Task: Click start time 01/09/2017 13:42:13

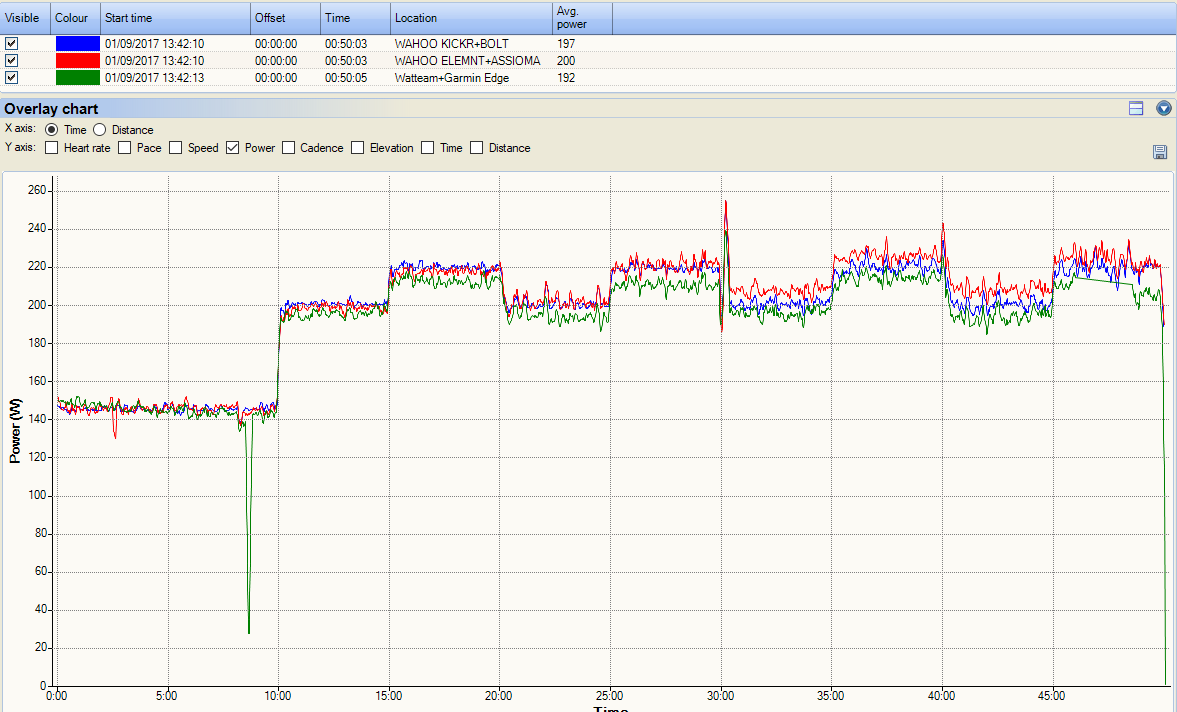Action: (154, 78)
